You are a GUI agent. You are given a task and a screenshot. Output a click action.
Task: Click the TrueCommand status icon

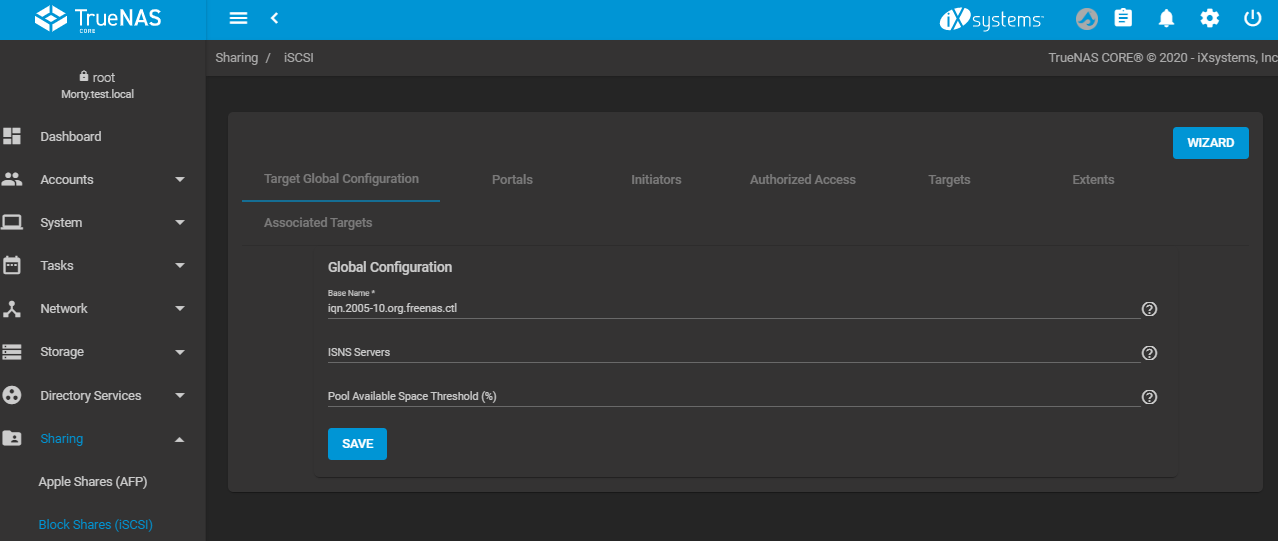click(x=1086, y=19)
